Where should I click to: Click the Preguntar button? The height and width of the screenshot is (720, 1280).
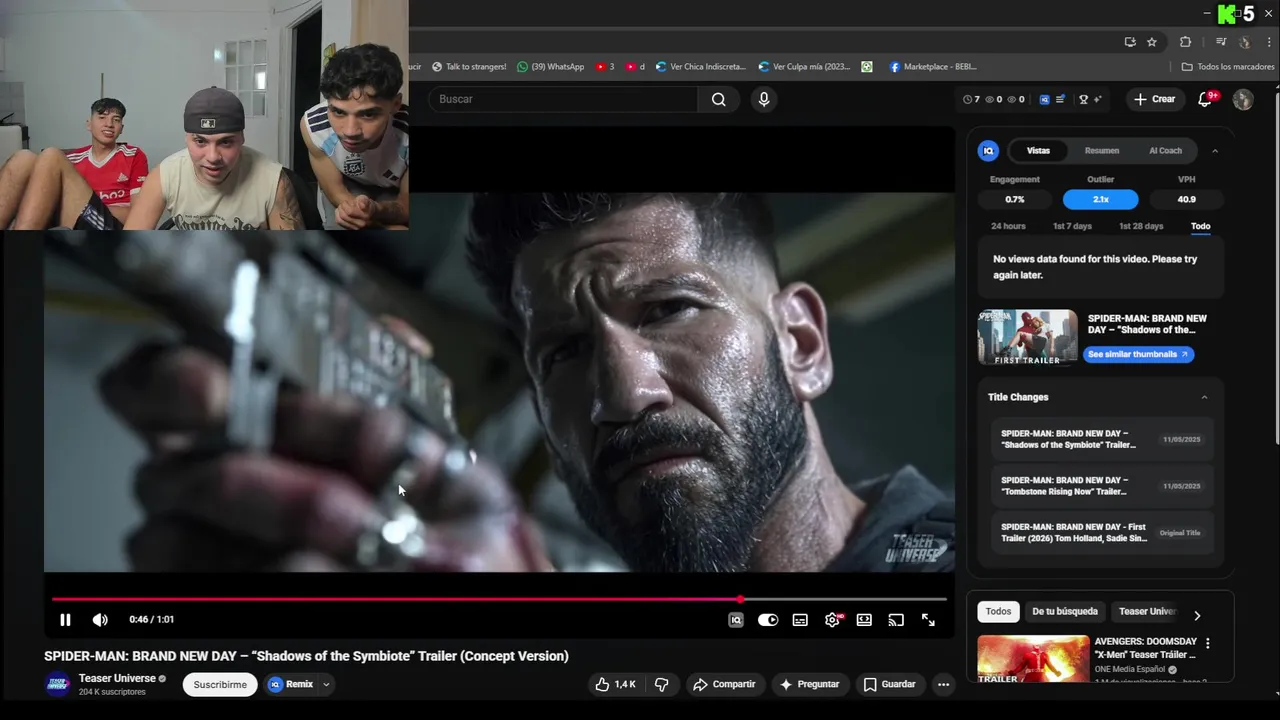tap(810, 684)
